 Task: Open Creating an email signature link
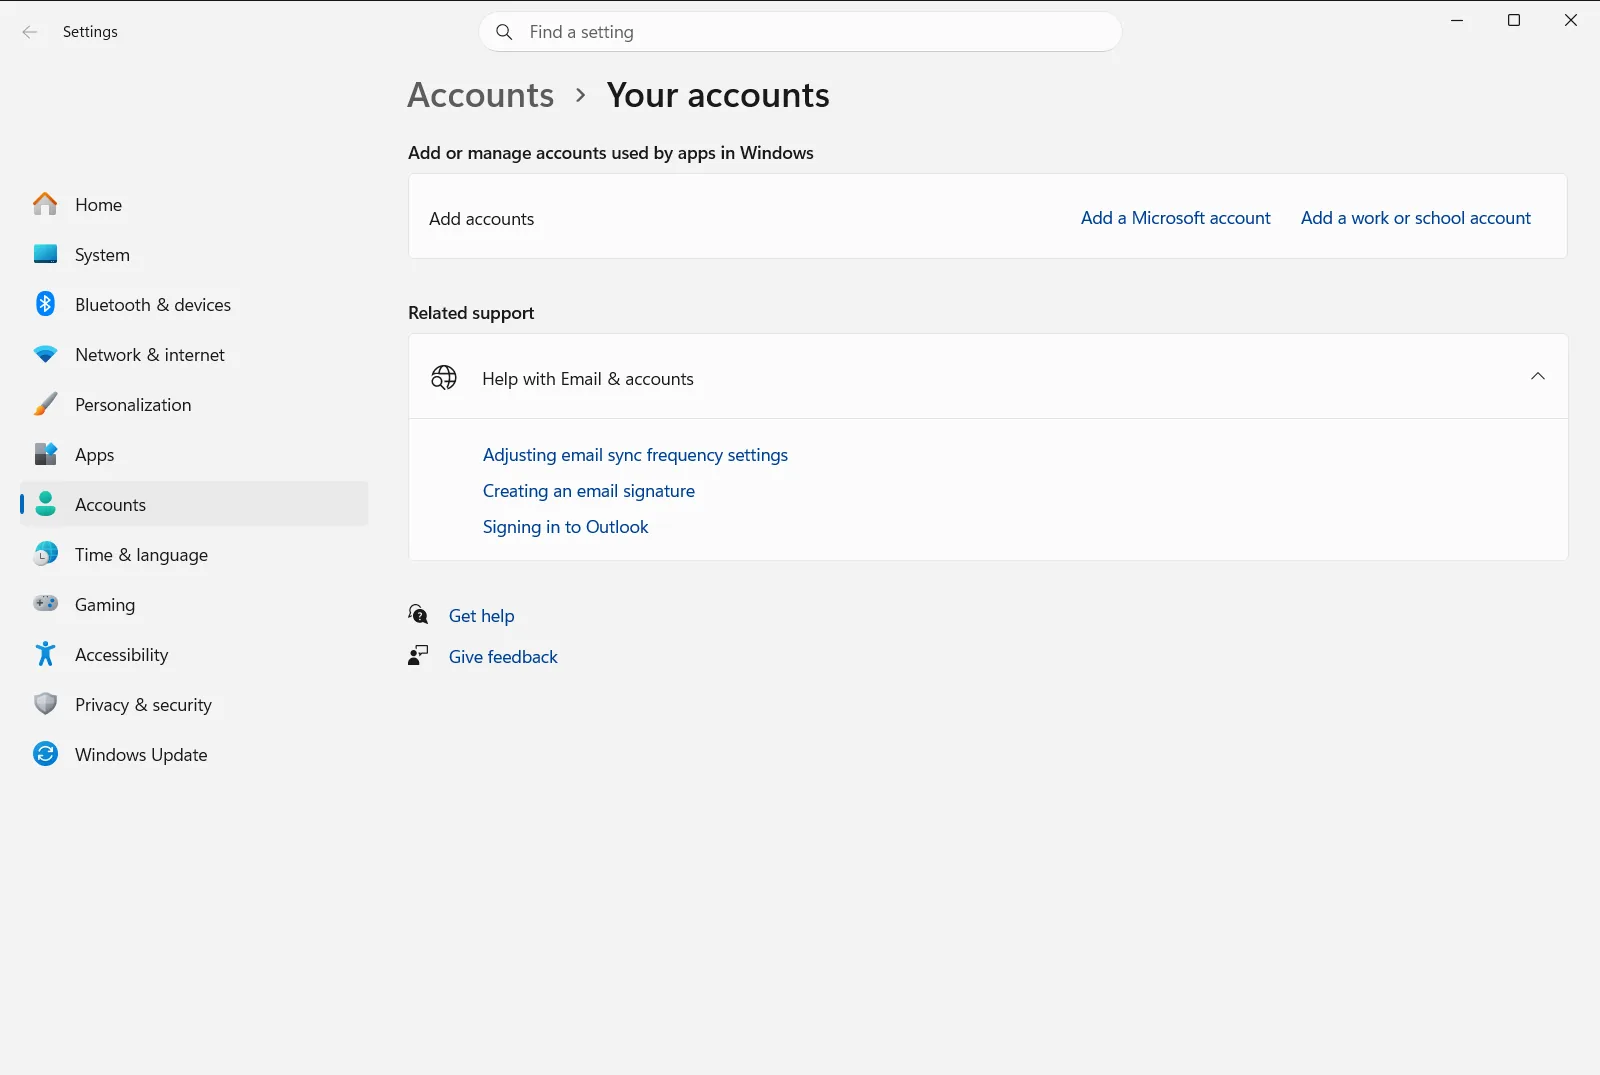[588, 491]
